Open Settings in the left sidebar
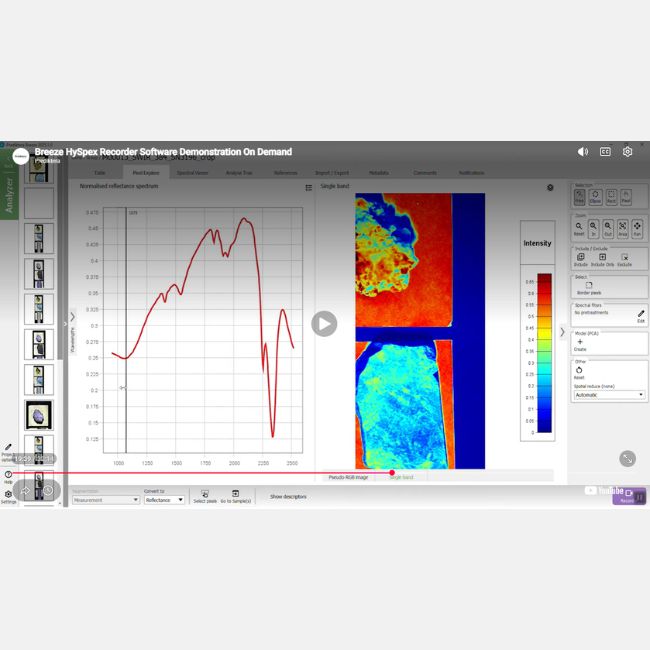The height and width of the screenshot is (650, 650). tap(8, 497)
